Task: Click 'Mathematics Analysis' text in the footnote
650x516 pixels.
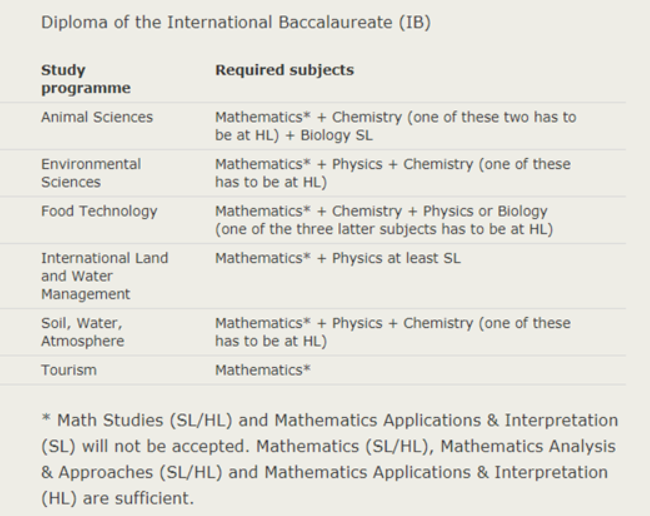Action: (x=528, y=446)
